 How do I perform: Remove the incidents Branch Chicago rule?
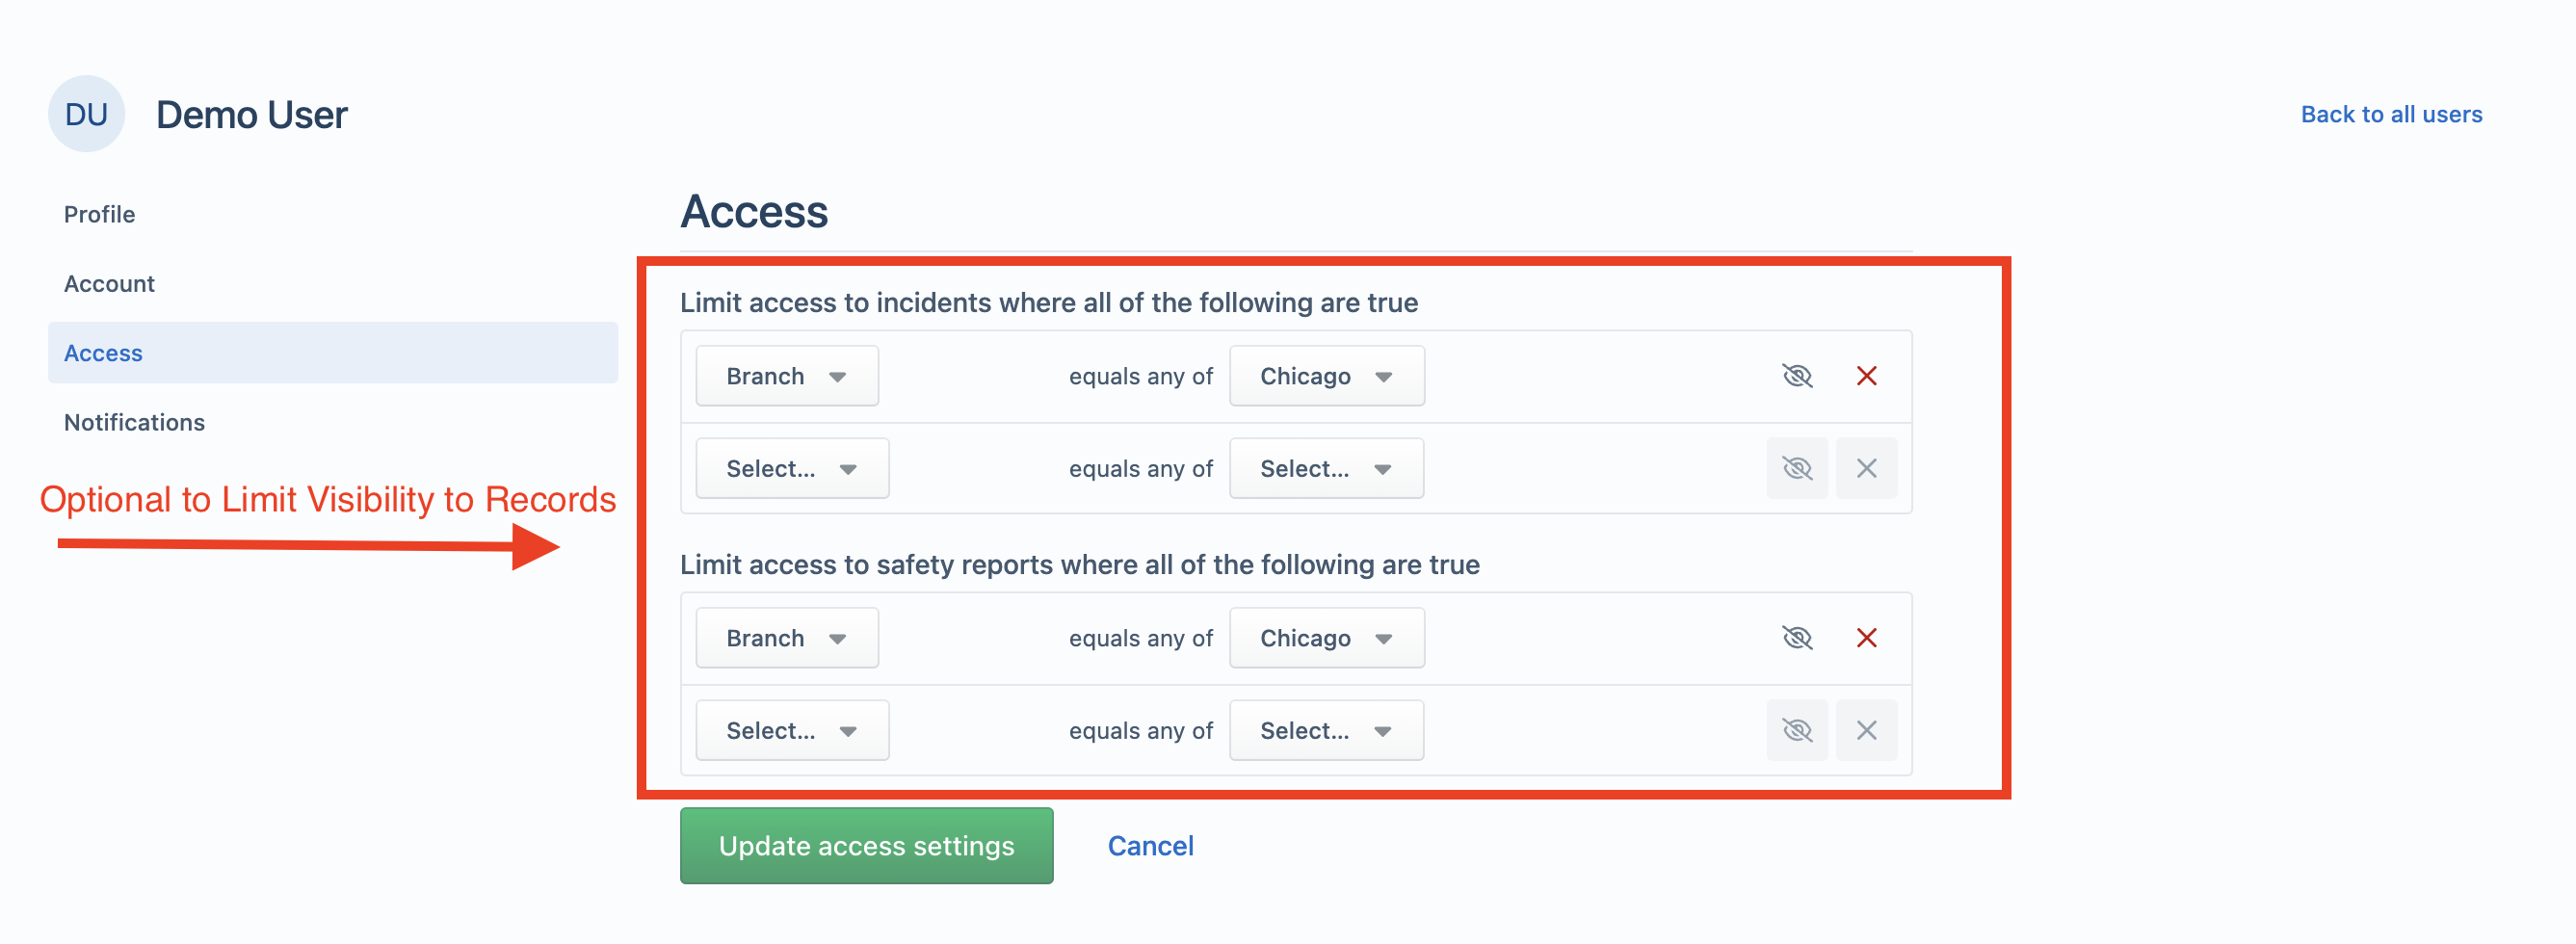(1866, 376)
